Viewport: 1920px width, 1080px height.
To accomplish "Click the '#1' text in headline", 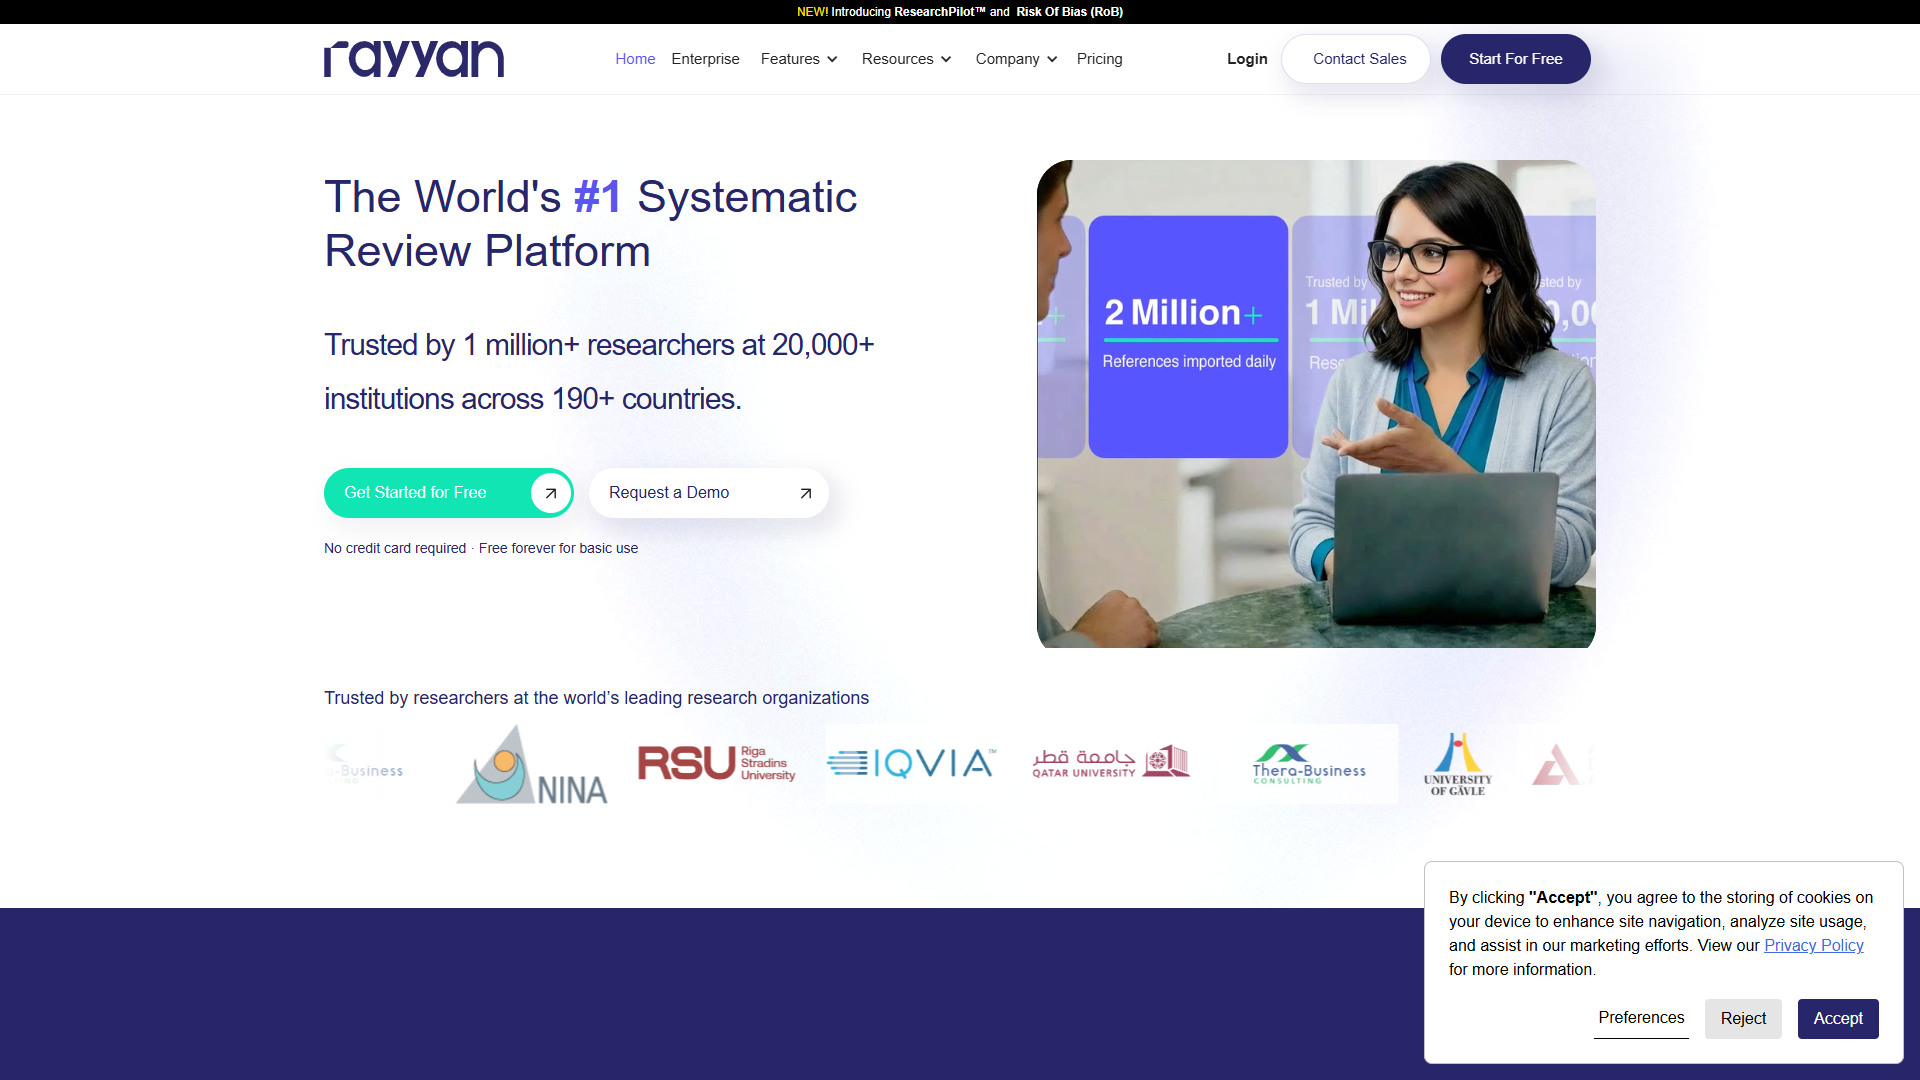I will click(x=598, y=197).
